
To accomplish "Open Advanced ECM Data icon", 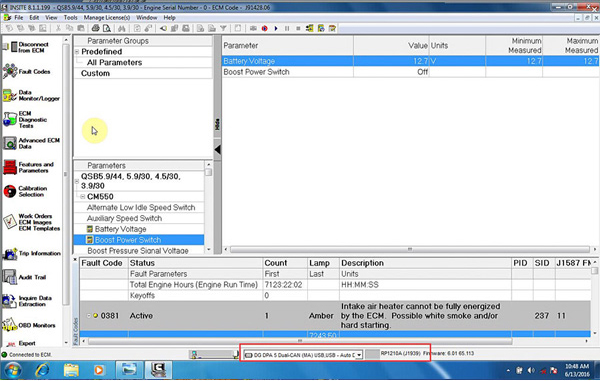I will point(10,143).
